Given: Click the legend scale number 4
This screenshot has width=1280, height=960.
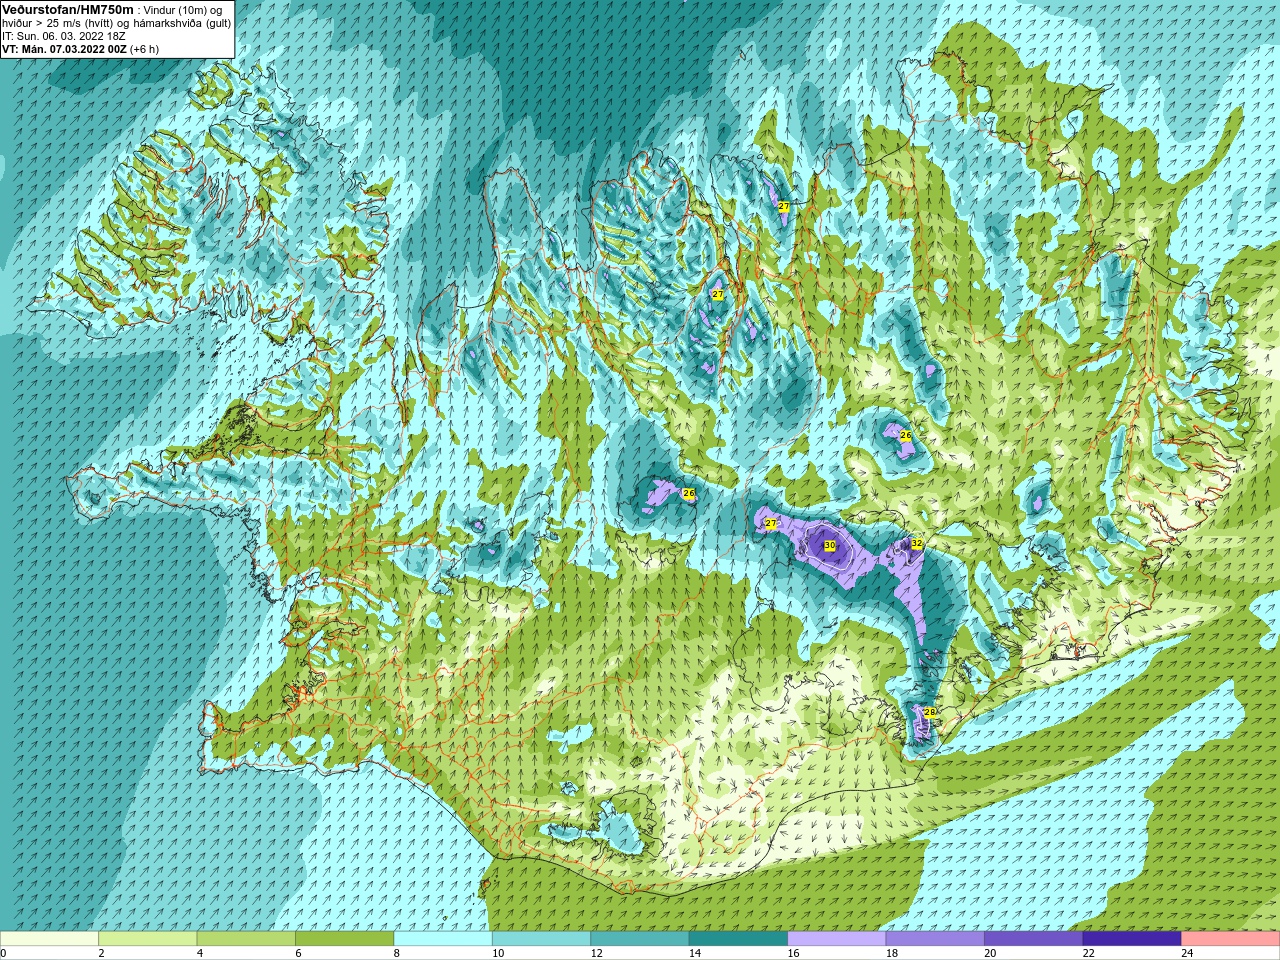Looking at the screenshot, I should 200,953.
